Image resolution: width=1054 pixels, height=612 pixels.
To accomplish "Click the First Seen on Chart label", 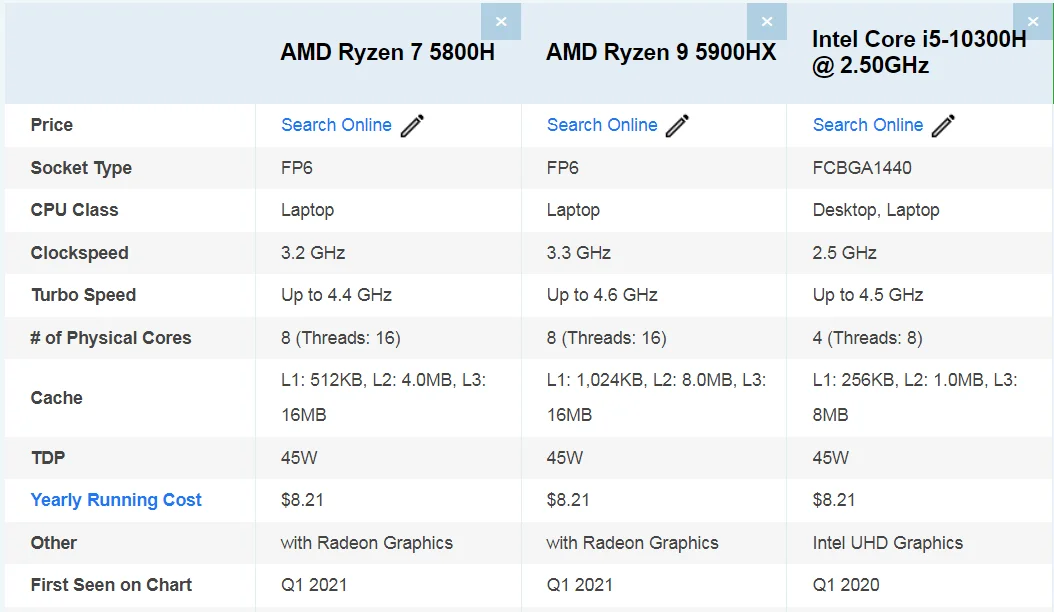I will 111,585.
